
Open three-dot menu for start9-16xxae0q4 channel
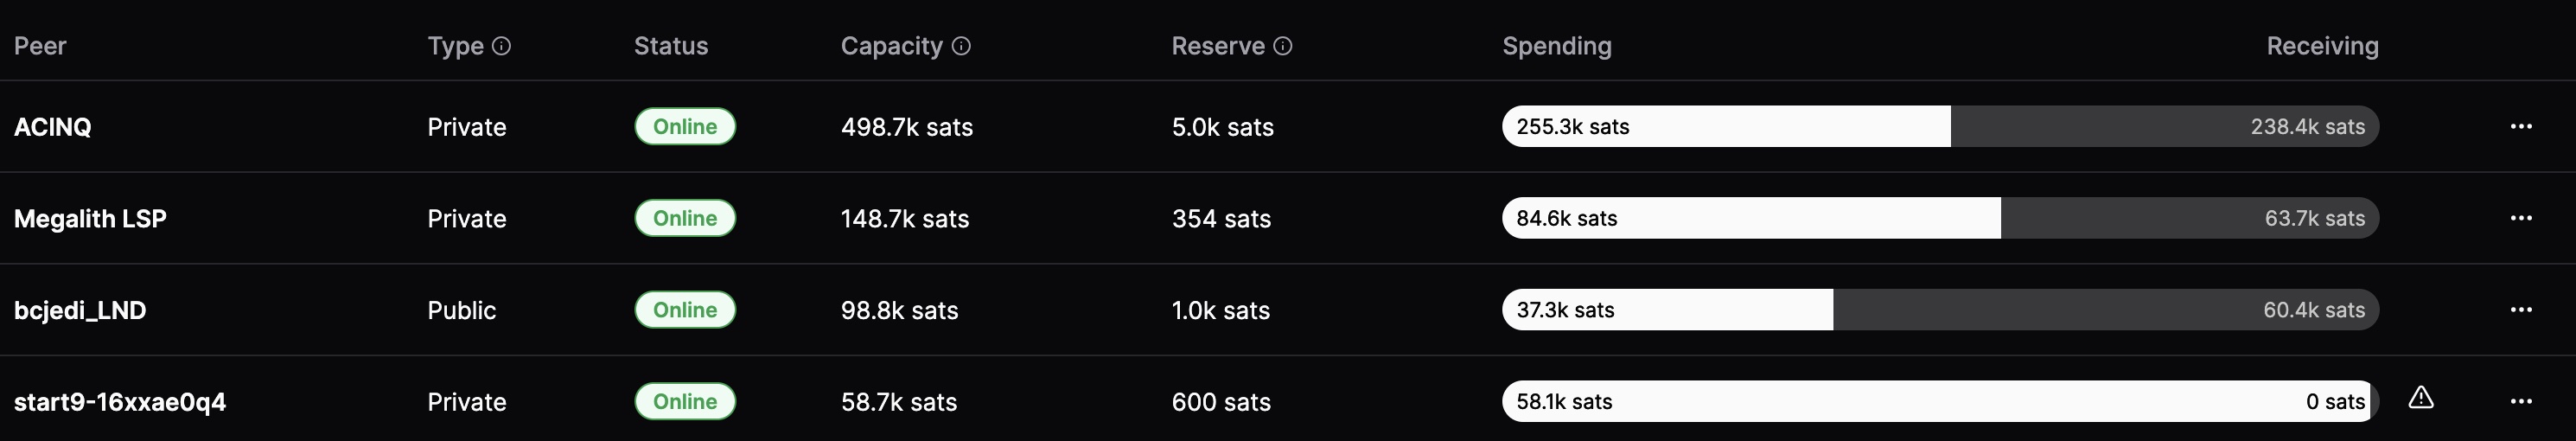[2521, 401]
